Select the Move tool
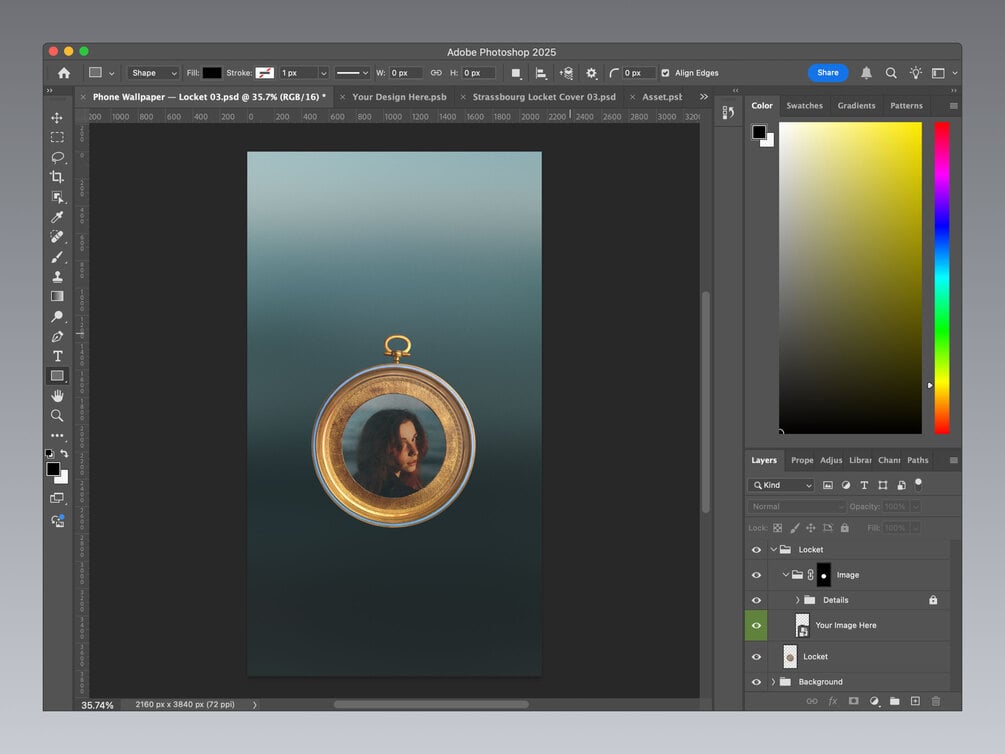The height and width of the screenshot is (754, 1005). click(x=57, y=118)
